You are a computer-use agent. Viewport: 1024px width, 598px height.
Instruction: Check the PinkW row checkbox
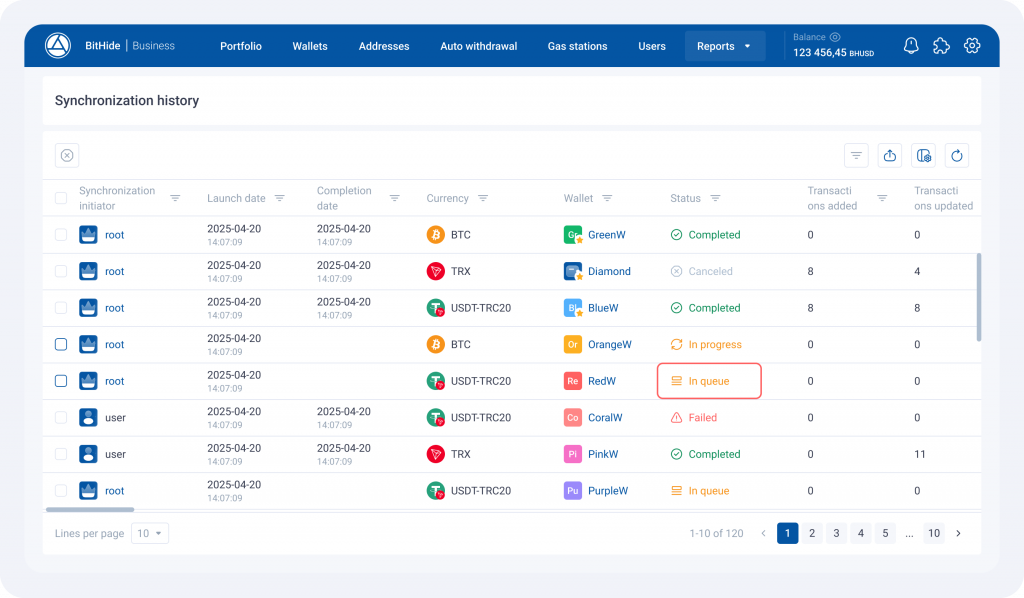tap(61, 454)
